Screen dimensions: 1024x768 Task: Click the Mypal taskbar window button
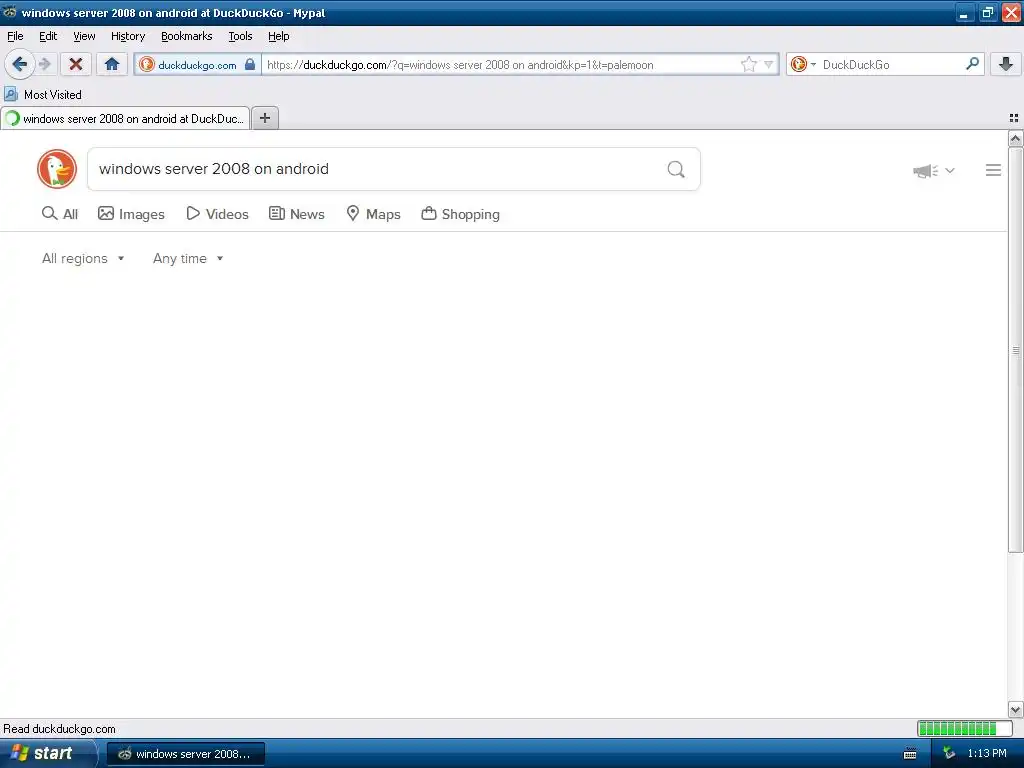pos(186,754)
